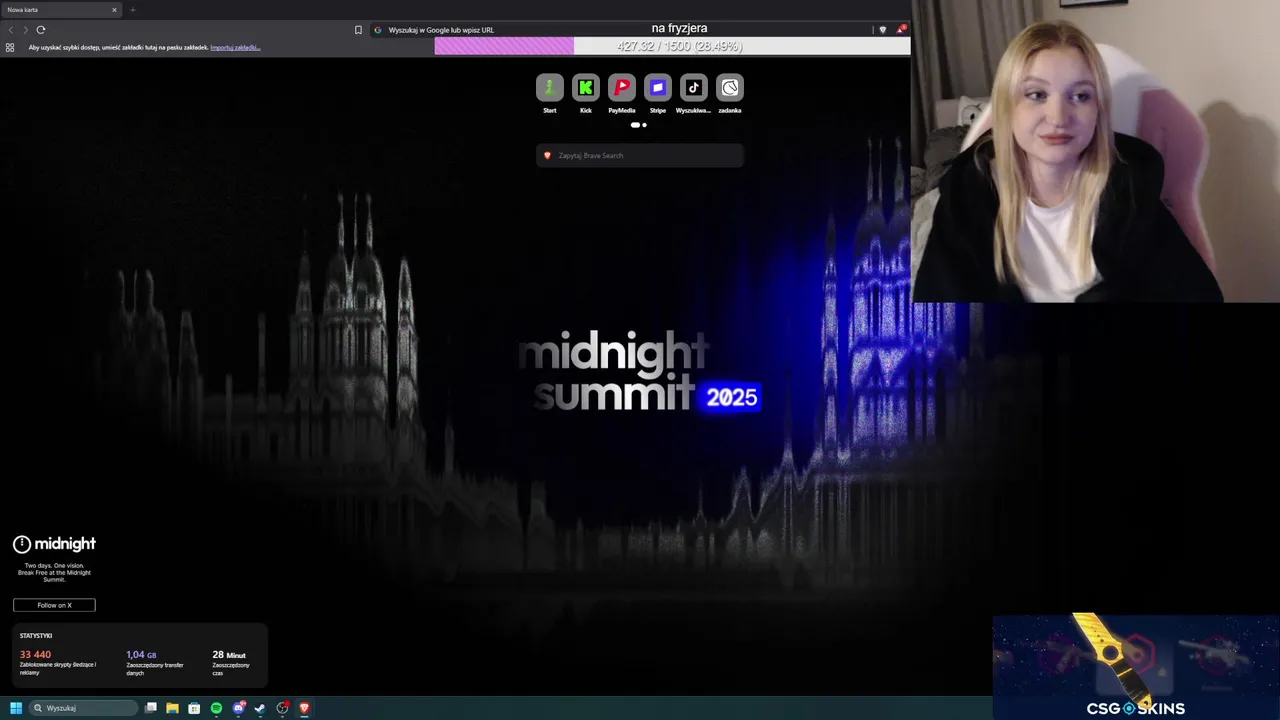Open Discord from the taskbar
1280x720 pixels.
tap(238, 708)
